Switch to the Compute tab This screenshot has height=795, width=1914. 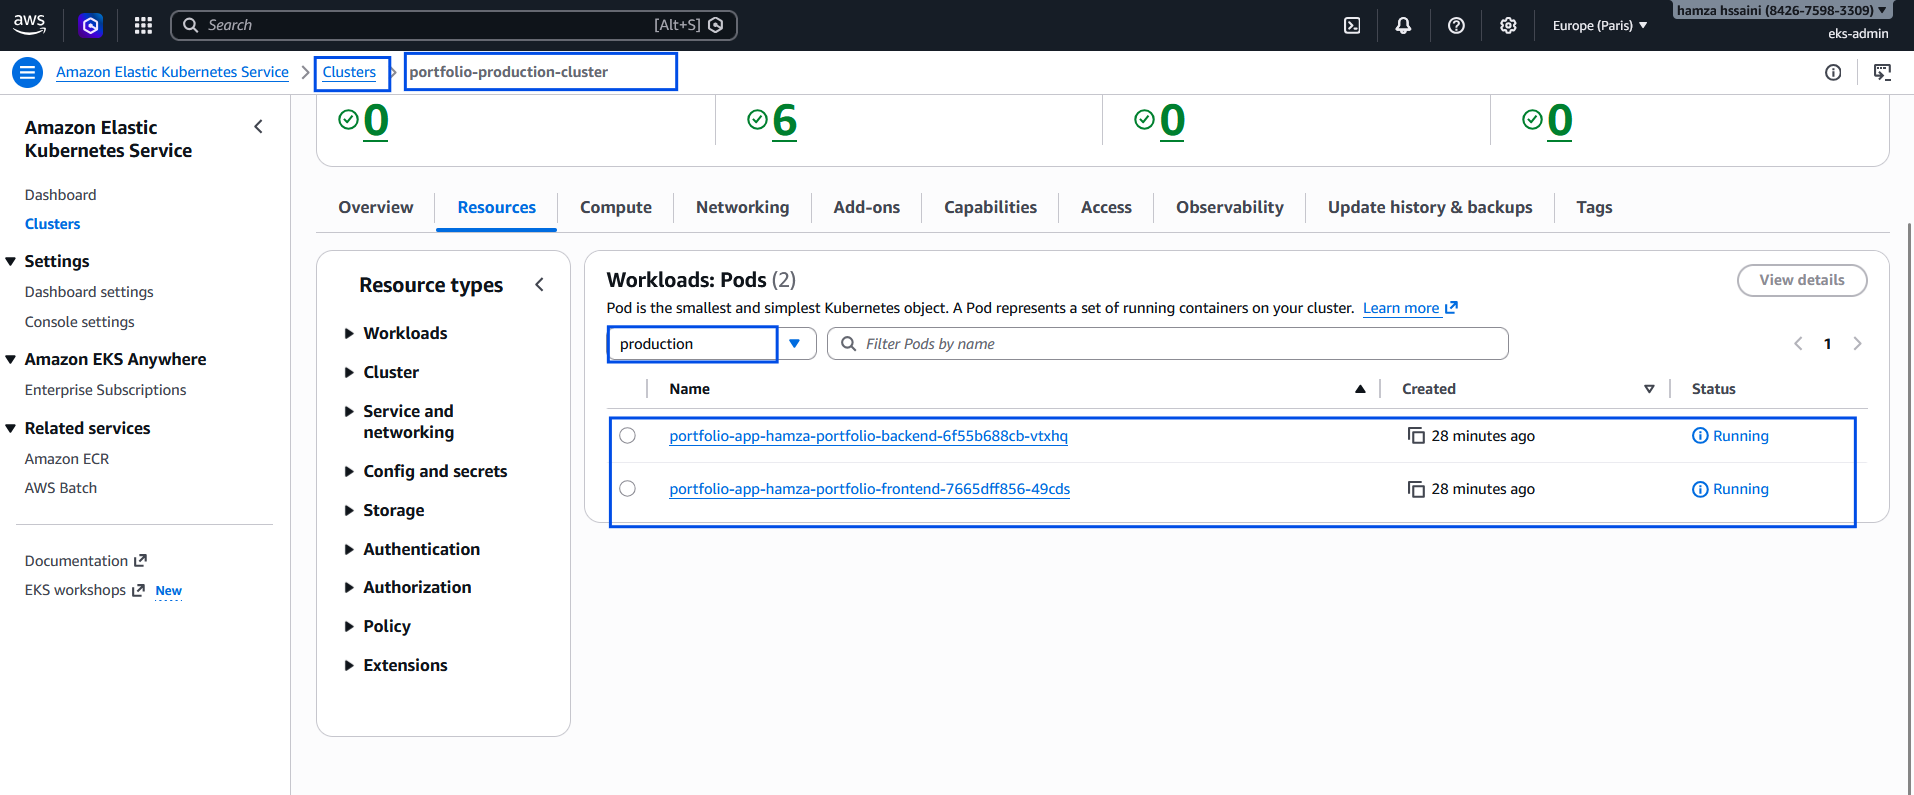click(x=616, y=207)
